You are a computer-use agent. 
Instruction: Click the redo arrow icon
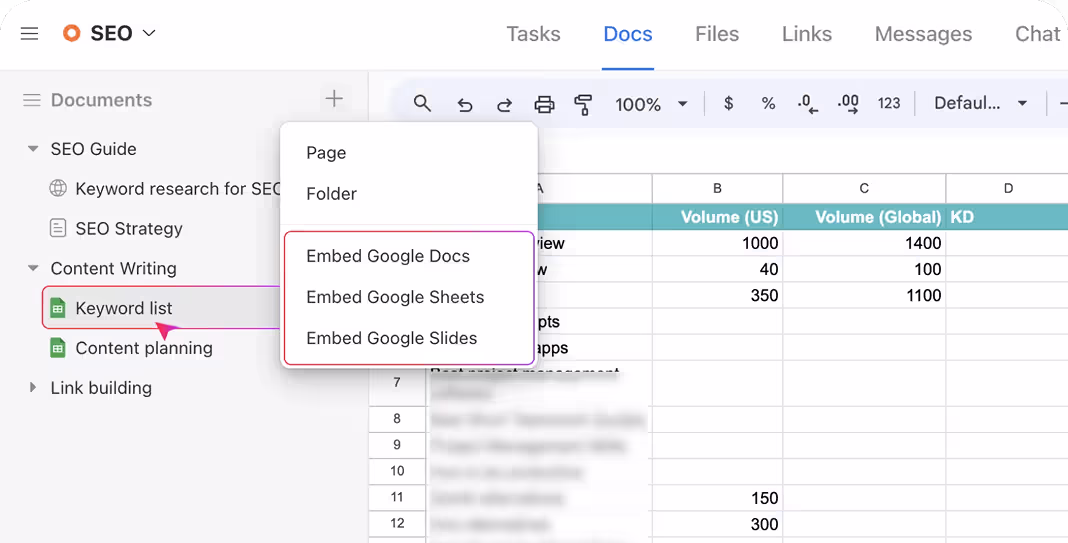coord(504,104)
